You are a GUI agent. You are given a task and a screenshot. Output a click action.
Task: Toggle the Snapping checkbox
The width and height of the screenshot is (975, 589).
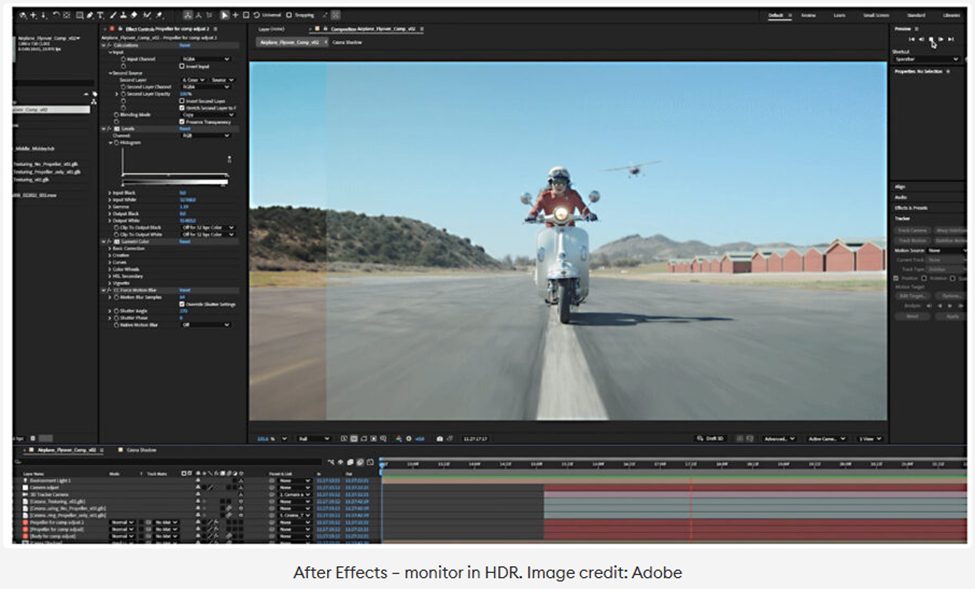coord(289,14)
